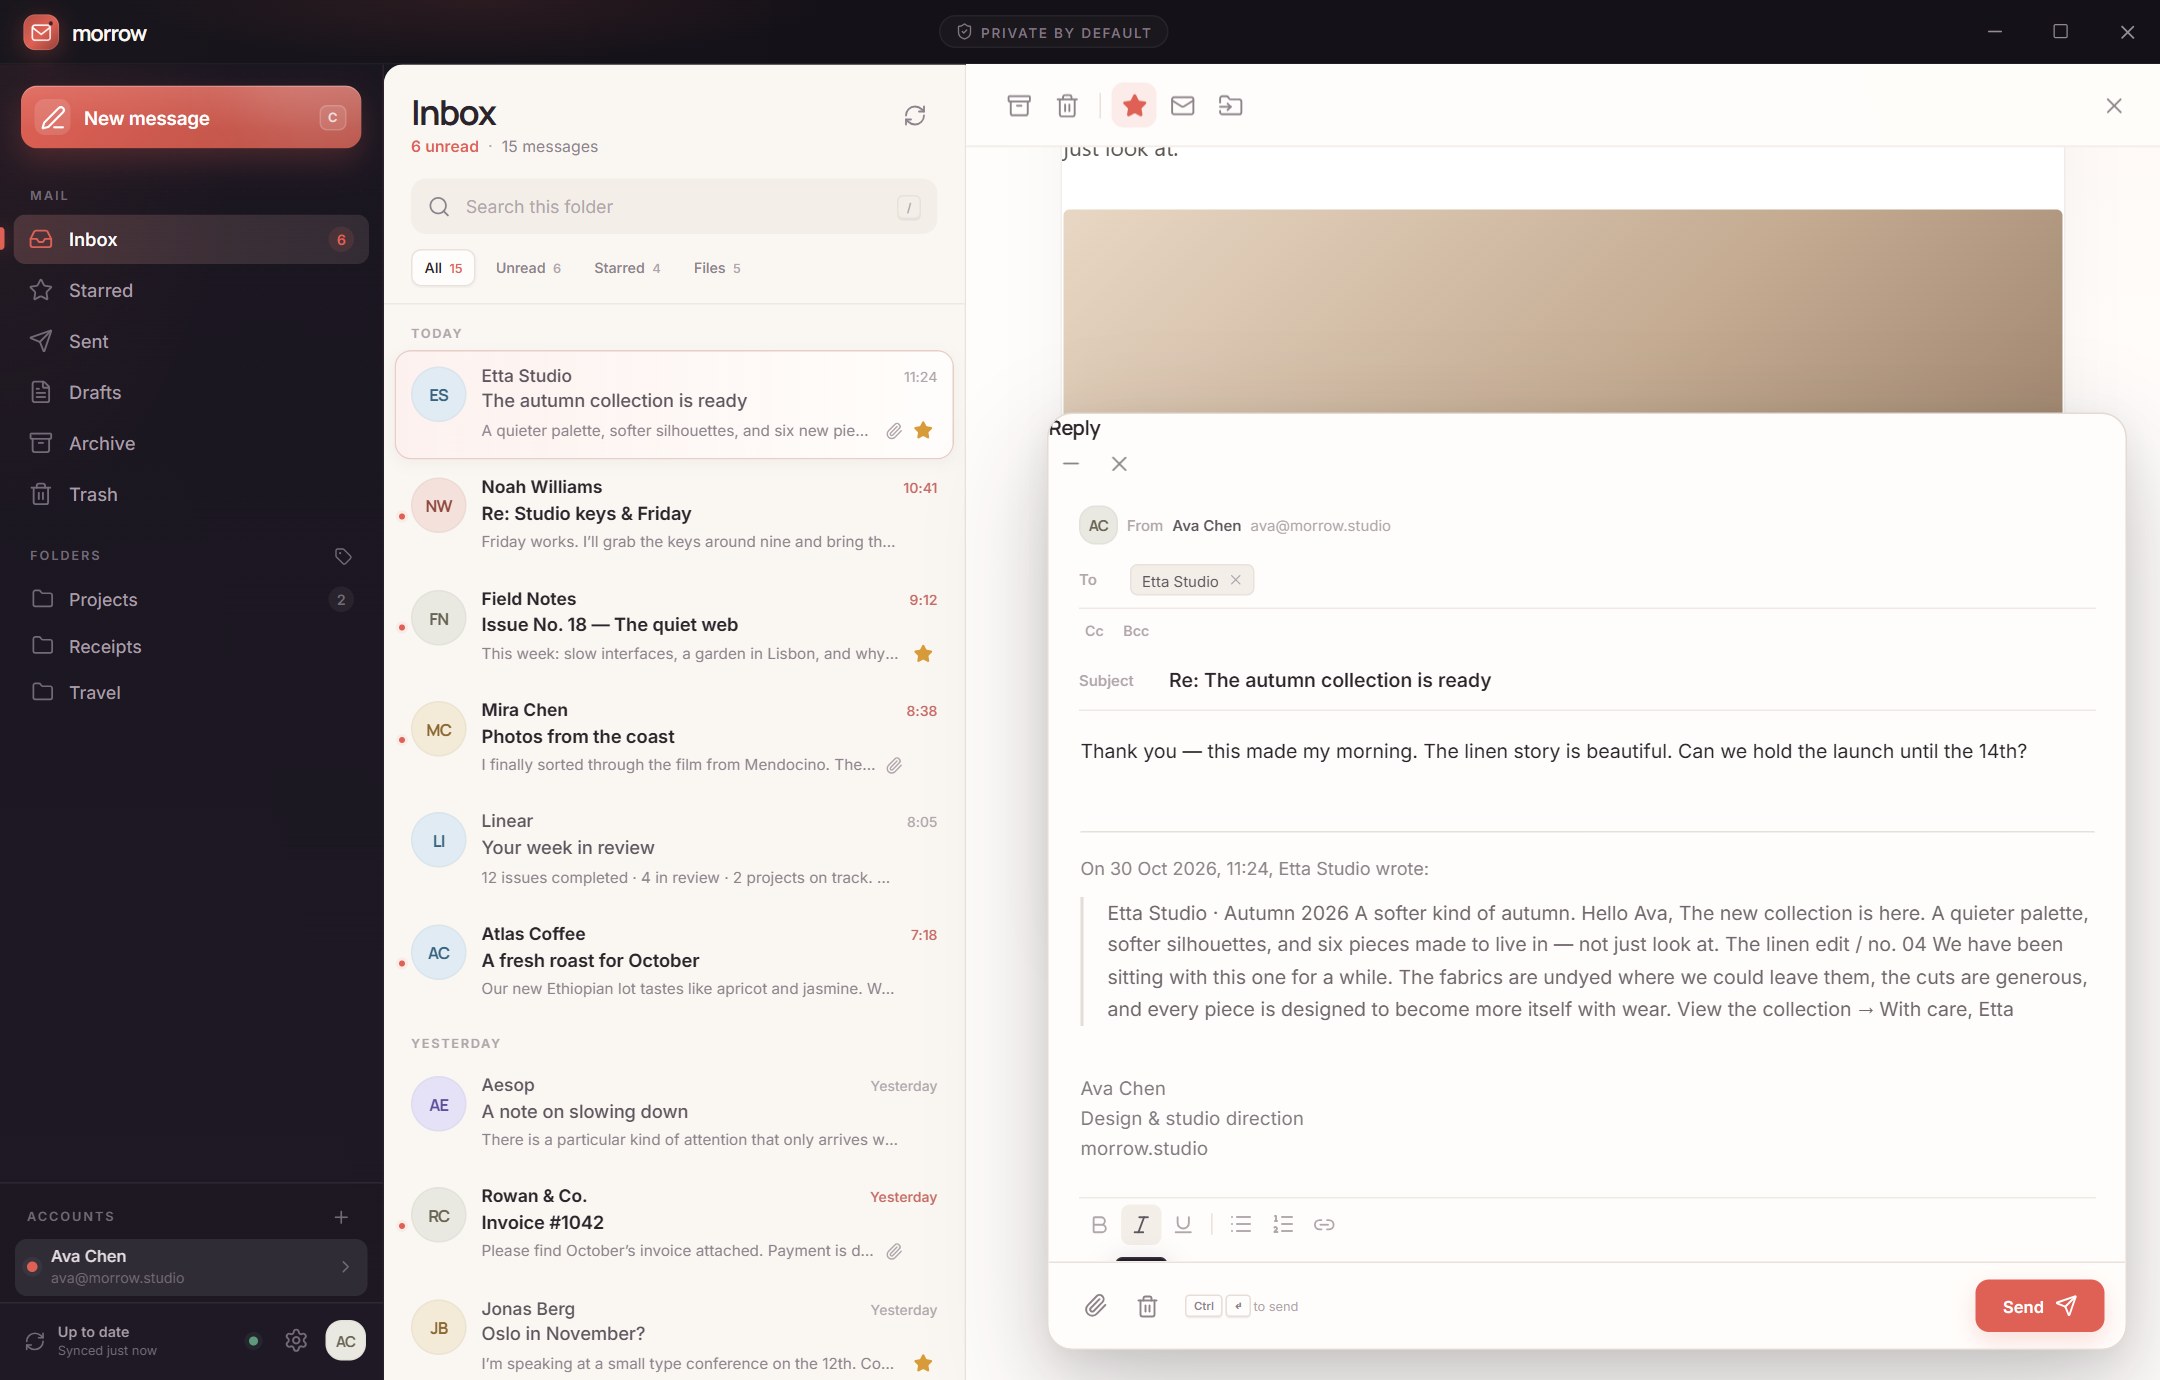Screen dimensions: 2160x1380
Task: Expand the Ava Chen account chevron
Action: pos(345,1267)
